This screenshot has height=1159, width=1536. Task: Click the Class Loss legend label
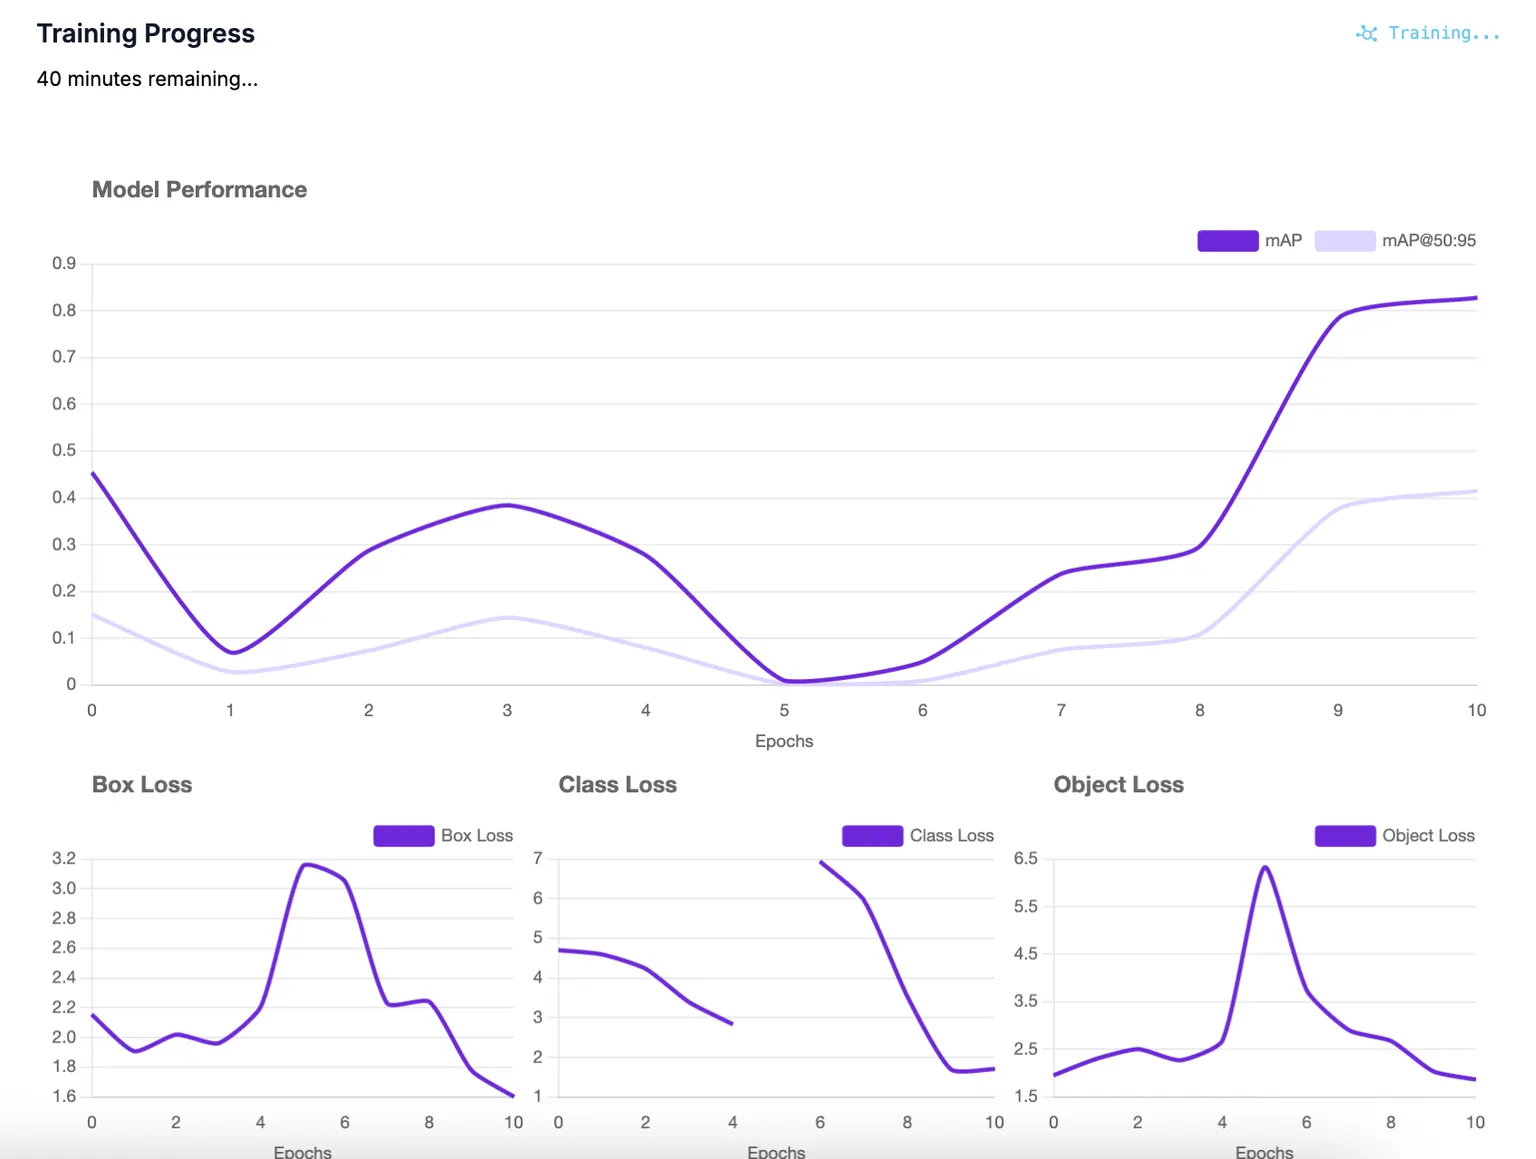(x=952, y=836)
